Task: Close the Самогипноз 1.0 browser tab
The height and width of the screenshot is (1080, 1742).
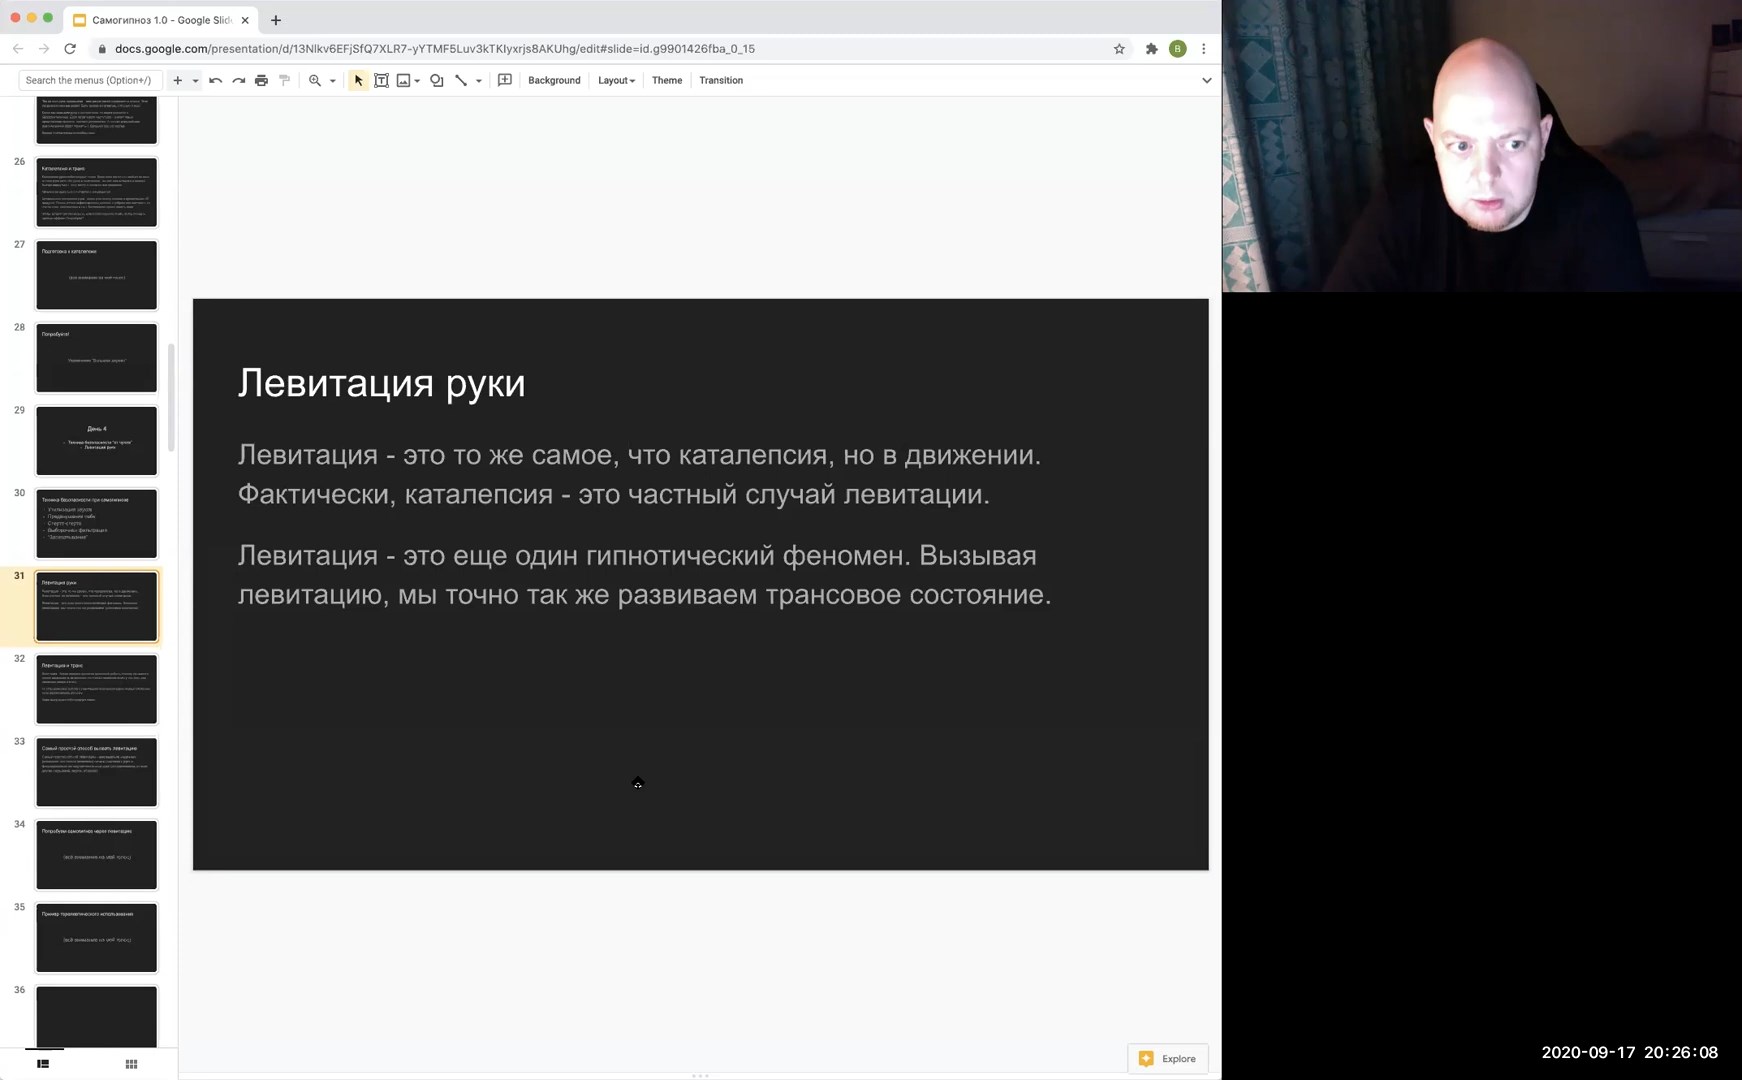Action: click(245, 20)
